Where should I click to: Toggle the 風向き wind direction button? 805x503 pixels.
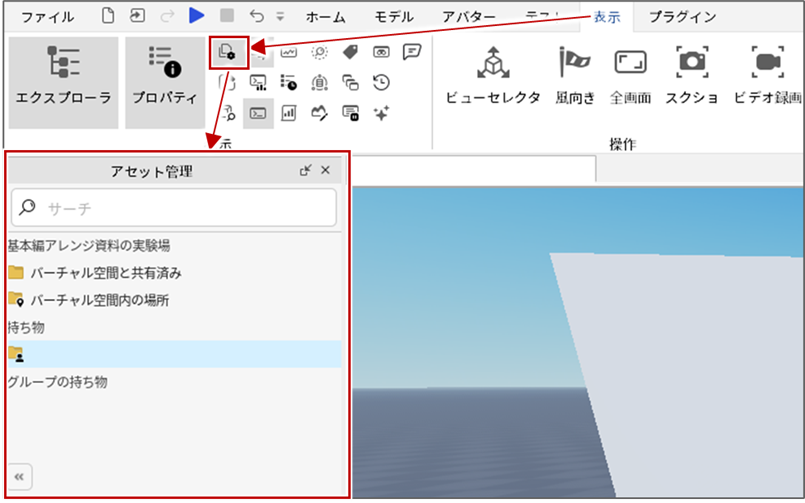tap(574, 76)
